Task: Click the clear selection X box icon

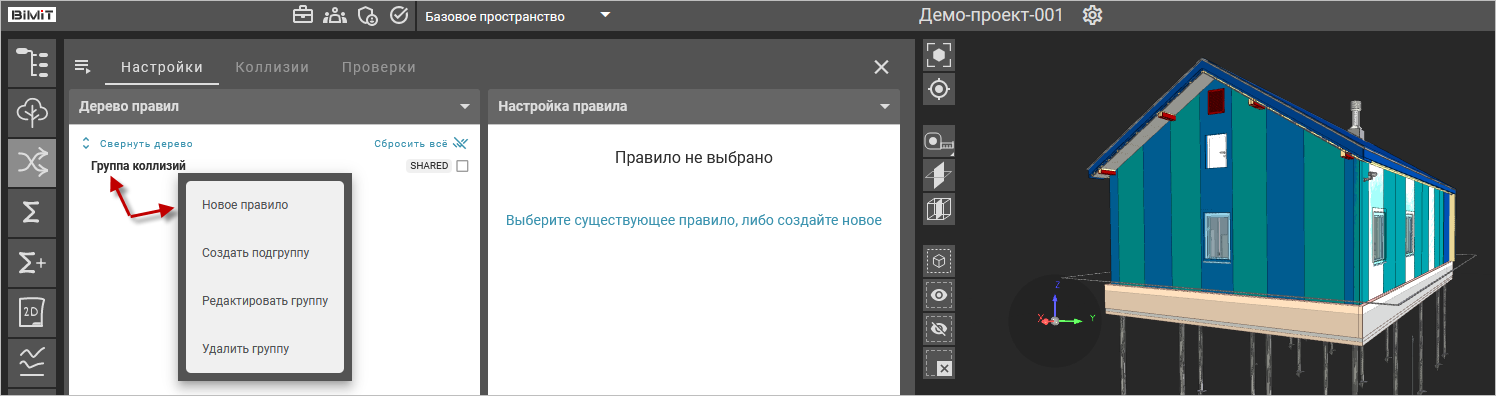Action: pyautogui.click(x=940, y=362)
